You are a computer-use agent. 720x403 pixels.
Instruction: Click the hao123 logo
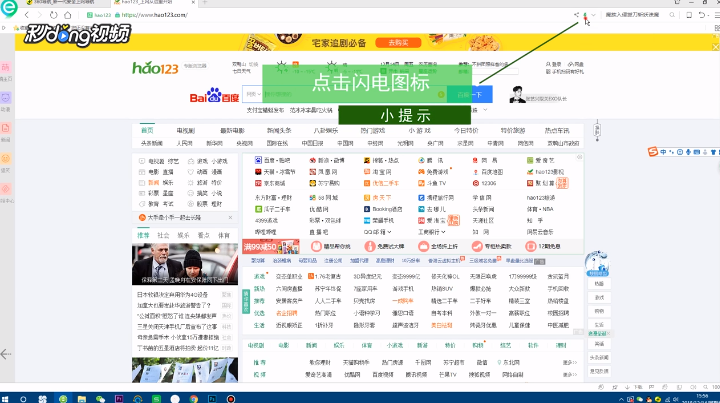pyautogui.click(x=155, y=68)
